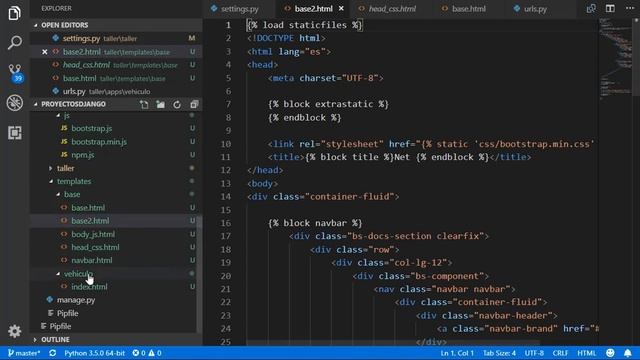The height and width of the screenshot is (360, 640).
Task: Collapse the vehiculo folder
Action: point(78,273)
